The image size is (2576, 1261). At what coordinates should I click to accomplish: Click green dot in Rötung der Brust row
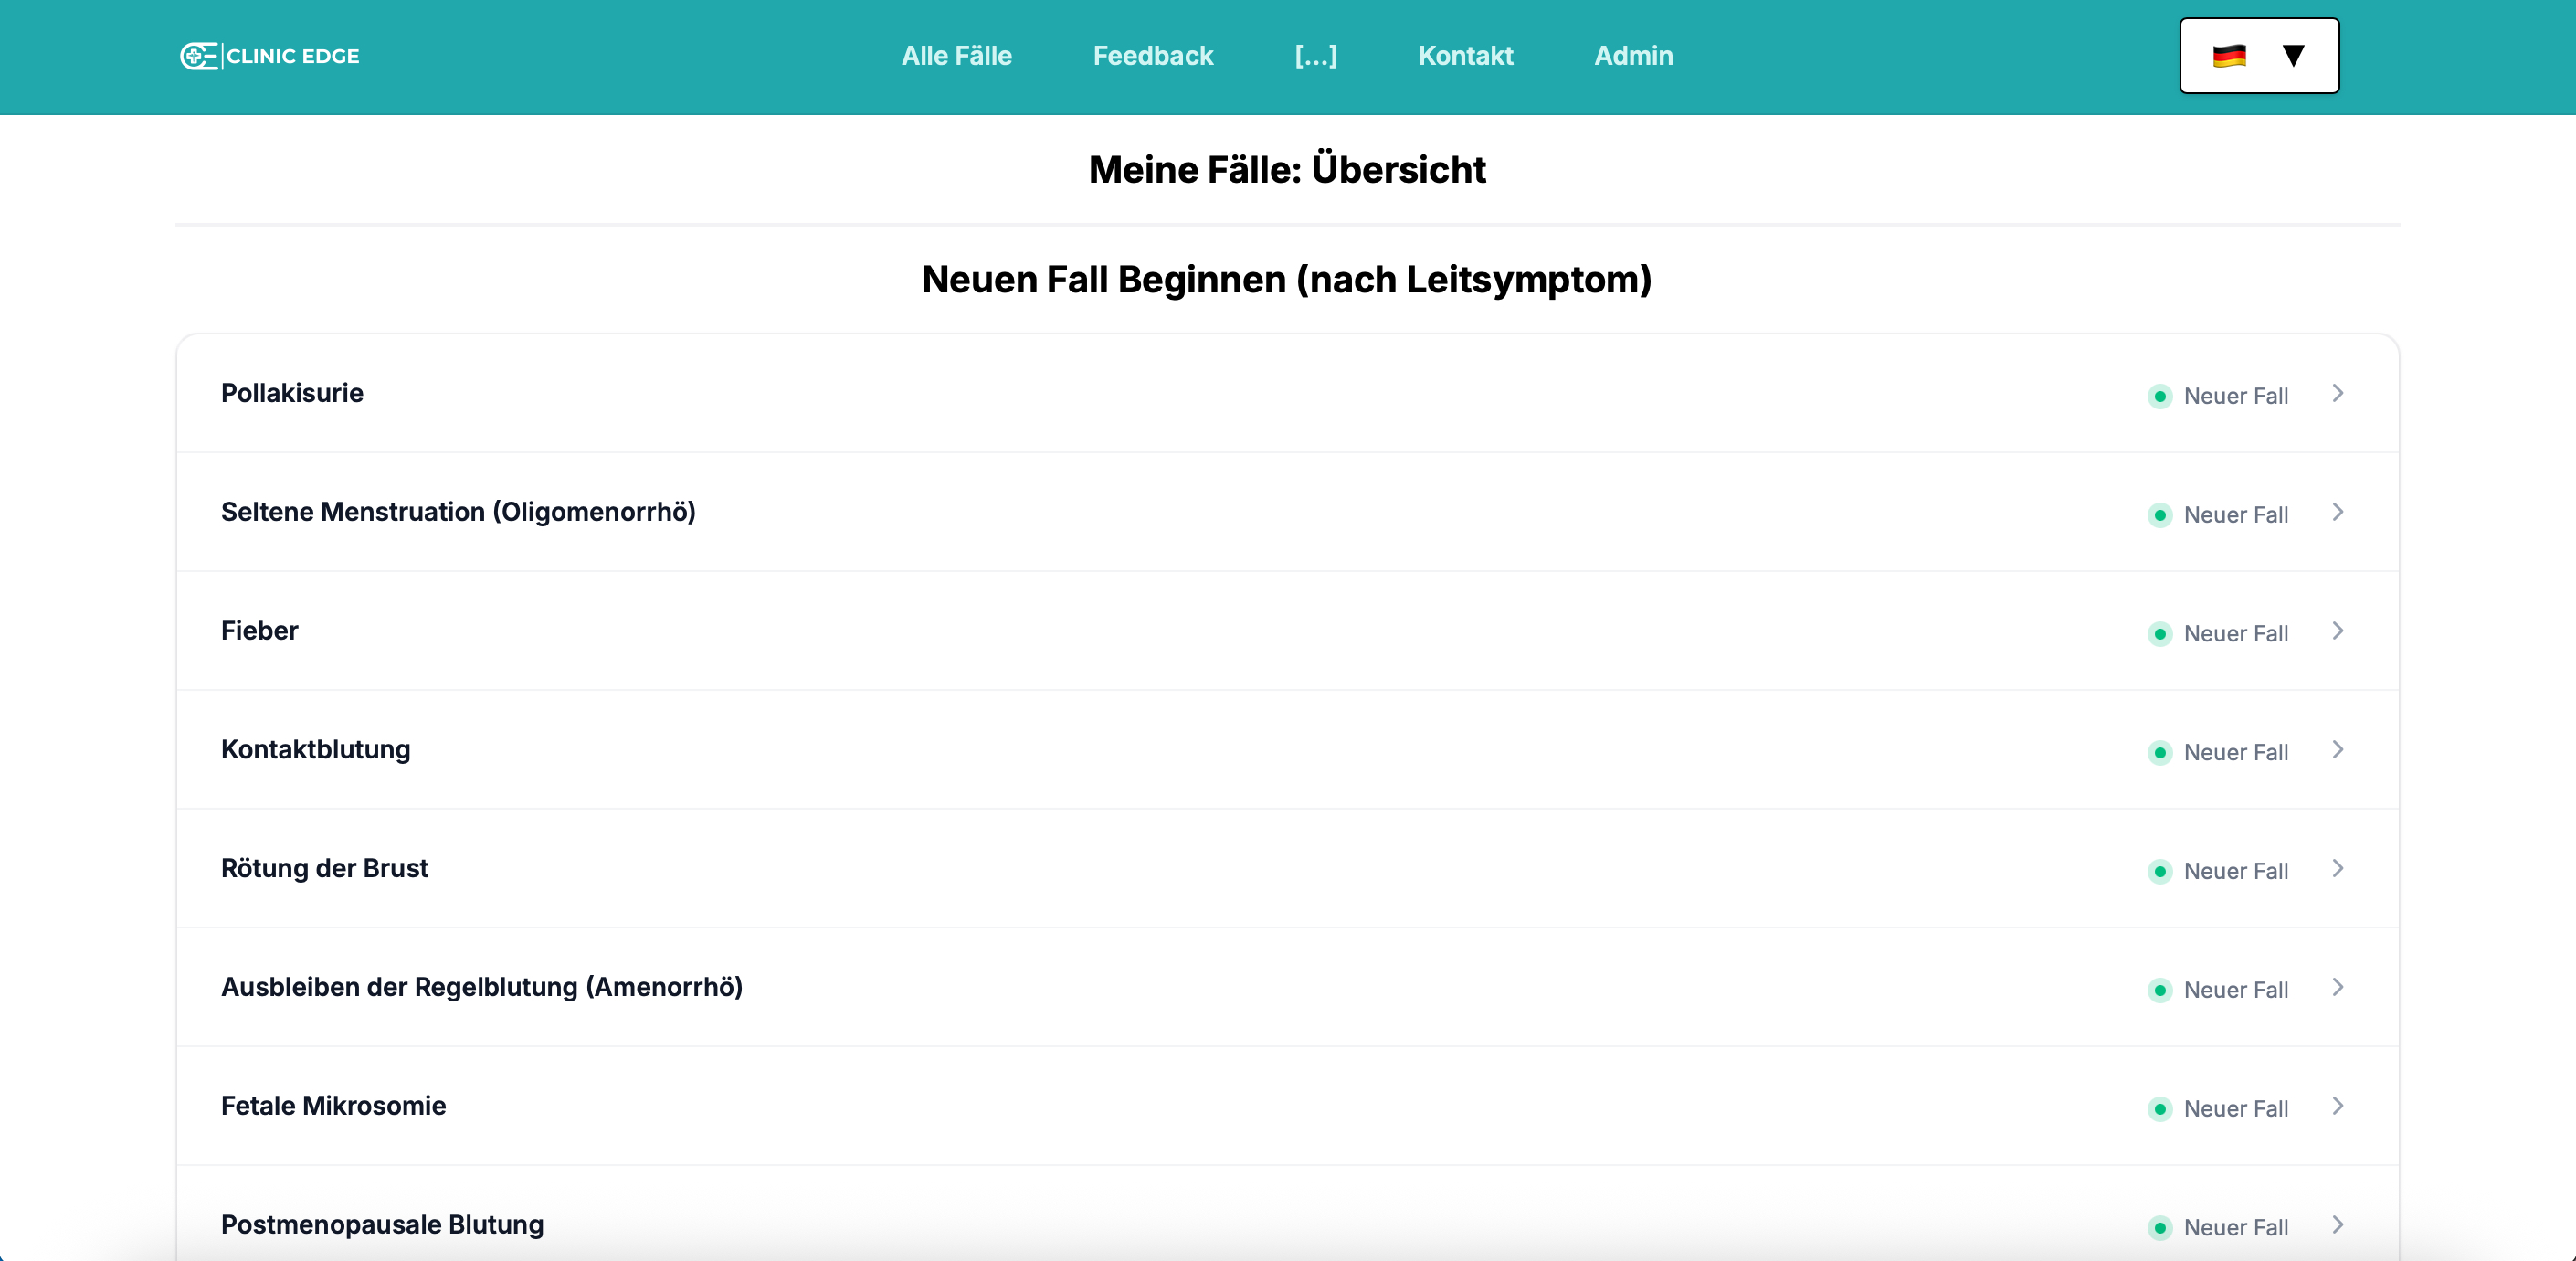coord(2160,871)
